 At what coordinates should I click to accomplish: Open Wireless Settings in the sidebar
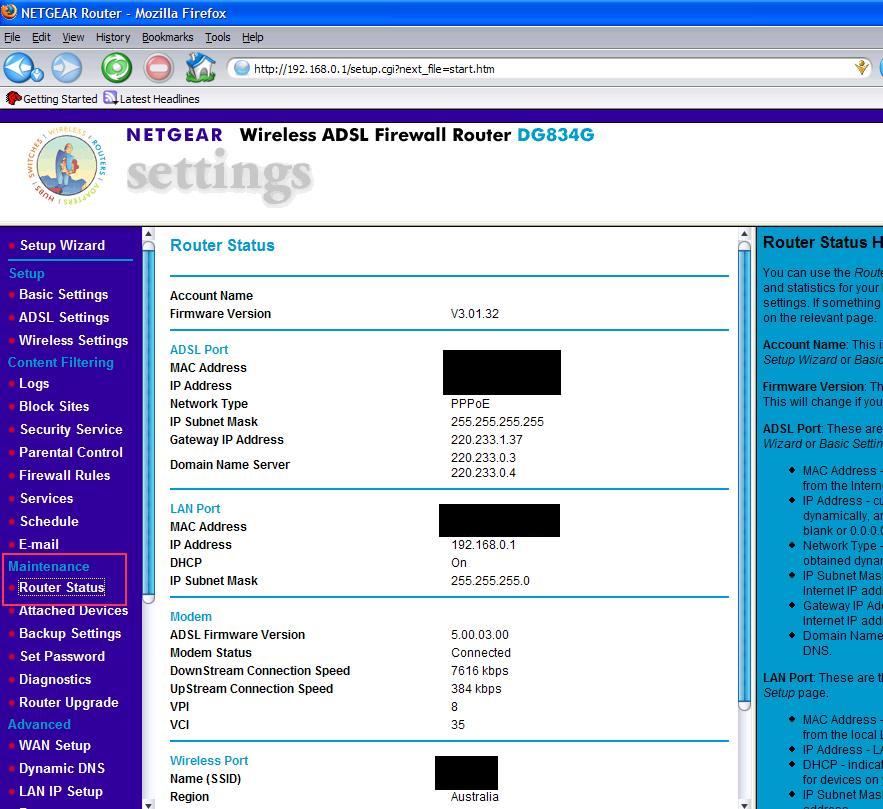tap(74, 341)
